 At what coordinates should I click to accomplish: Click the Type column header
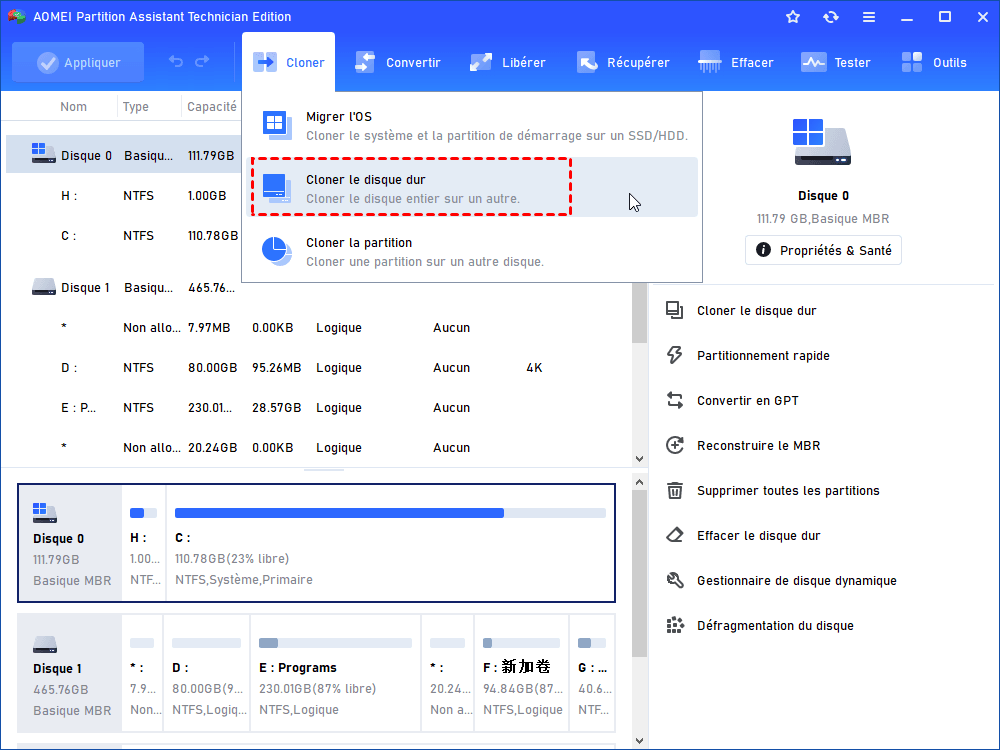[x=135, y=107]
